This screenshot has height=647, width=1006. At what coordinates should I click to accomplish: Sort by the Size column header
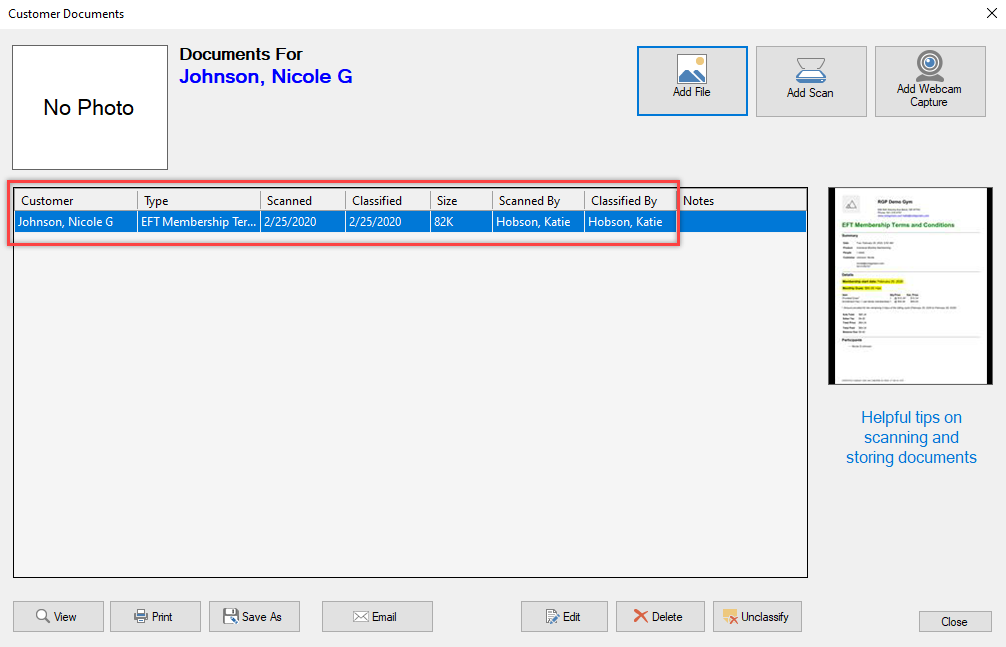click(x=461, y=200)
